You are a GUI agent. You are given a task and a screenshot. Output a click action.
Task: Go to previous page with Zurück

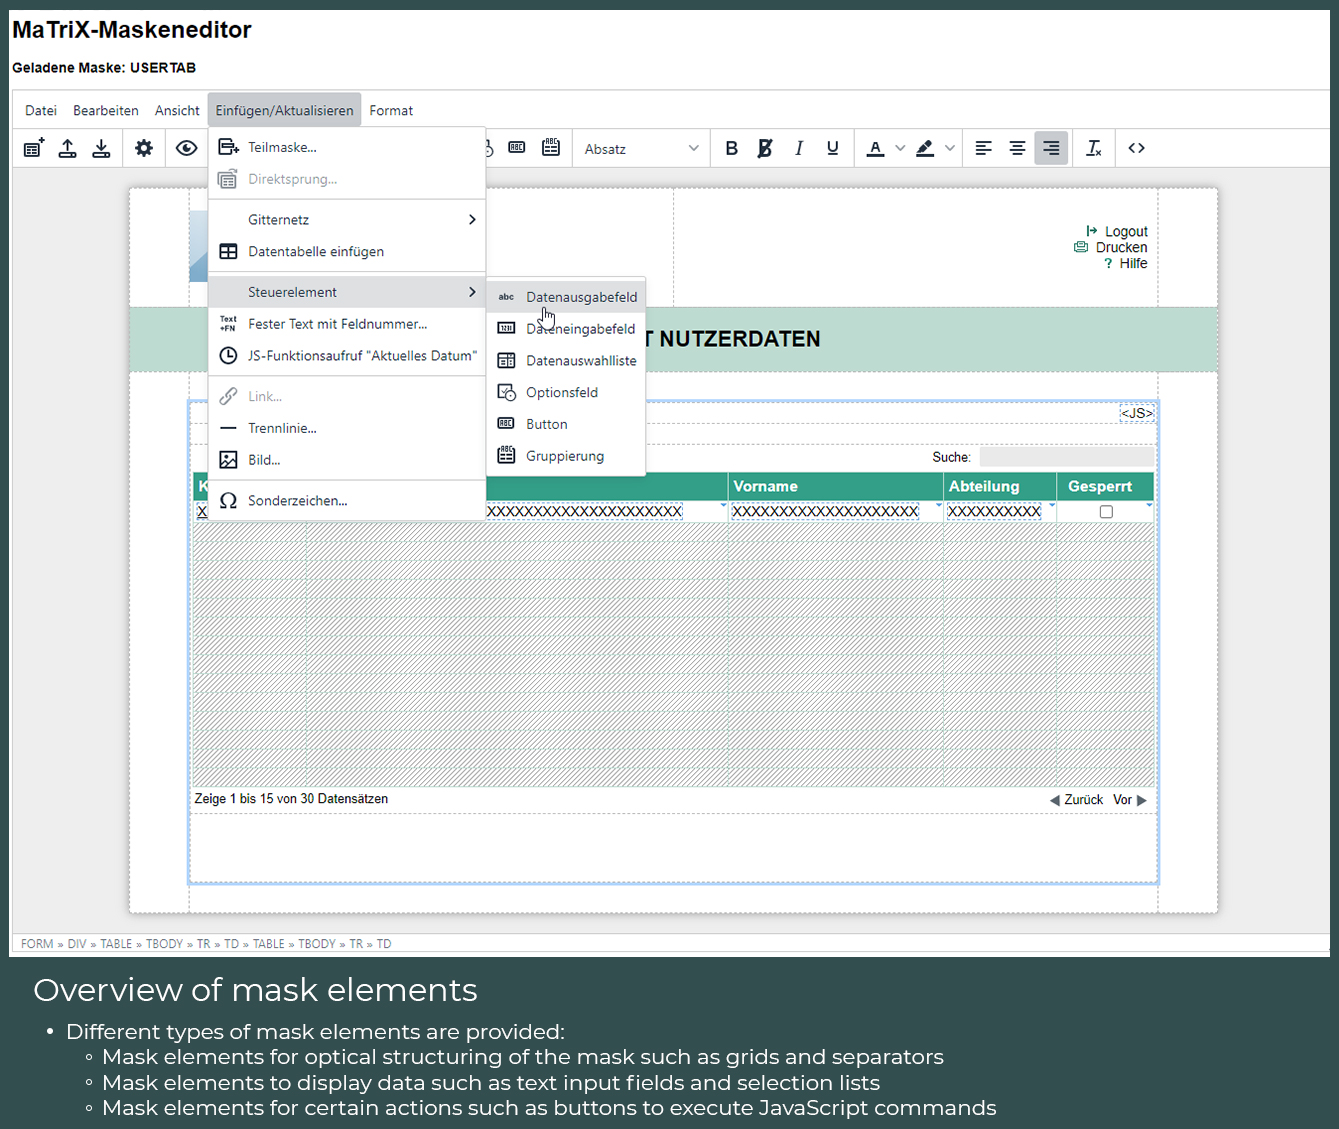coord(1077,800)
